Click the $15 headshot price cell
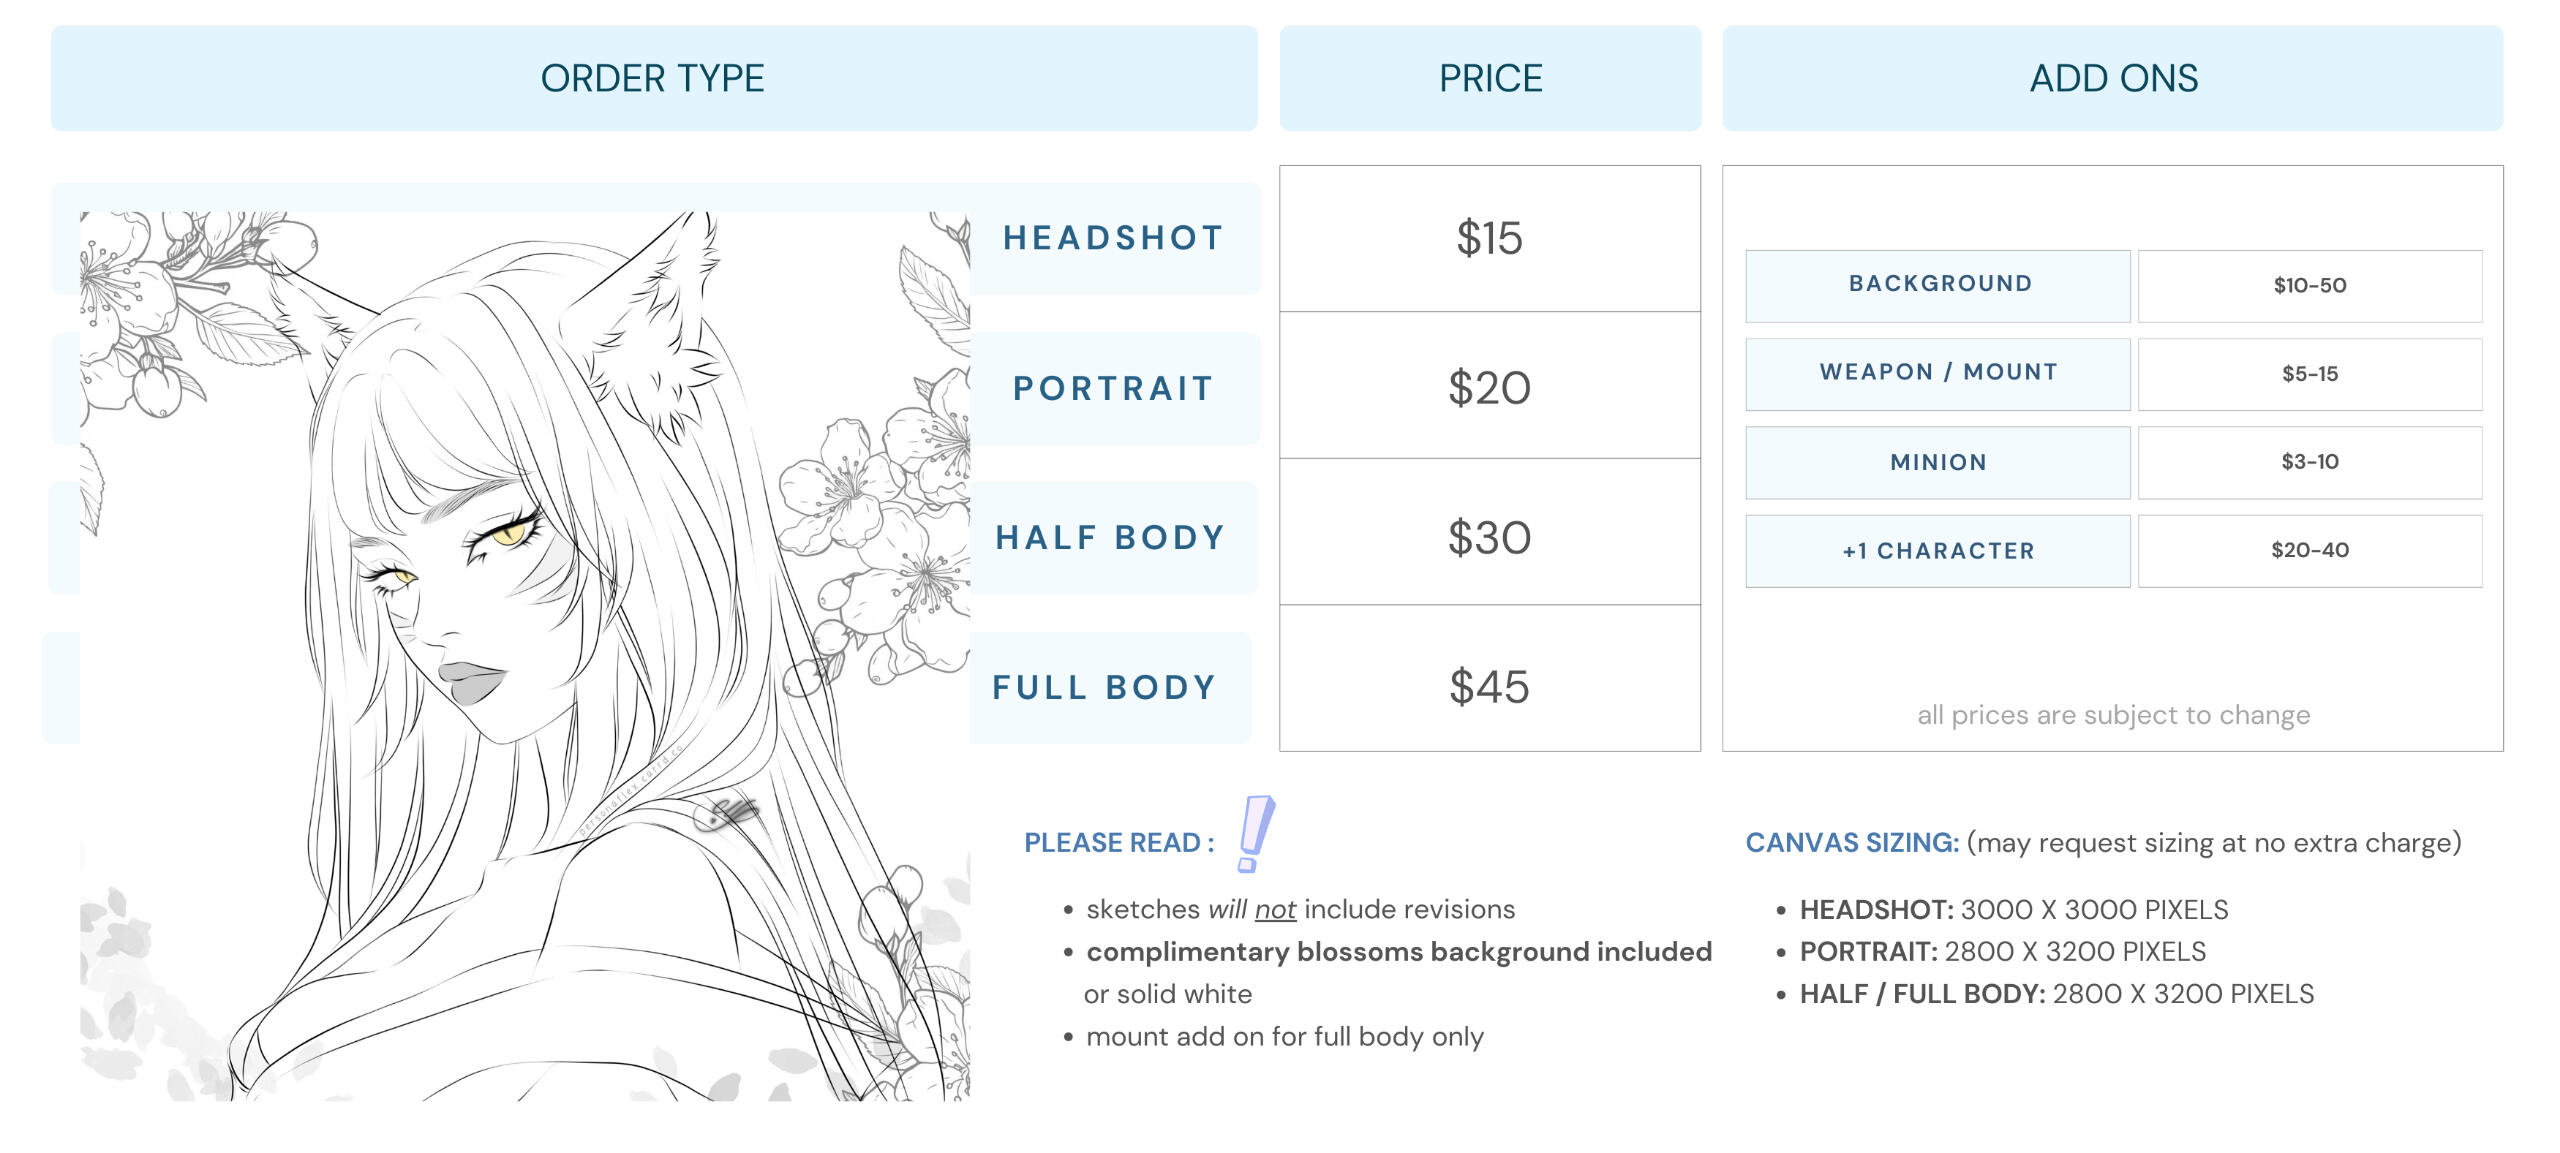2560x1153 pixels. point(1490,239)
